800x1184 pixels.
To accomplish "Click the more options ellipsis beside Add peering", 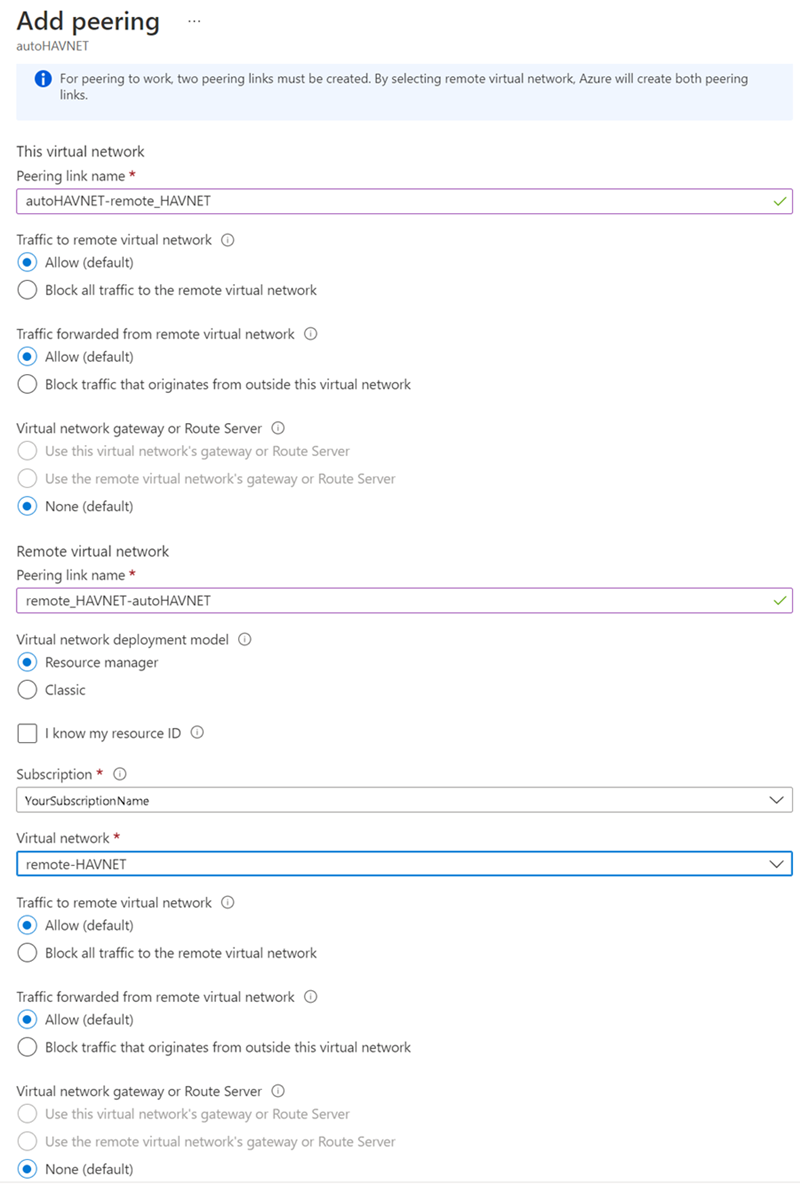I will click(194, 21).
